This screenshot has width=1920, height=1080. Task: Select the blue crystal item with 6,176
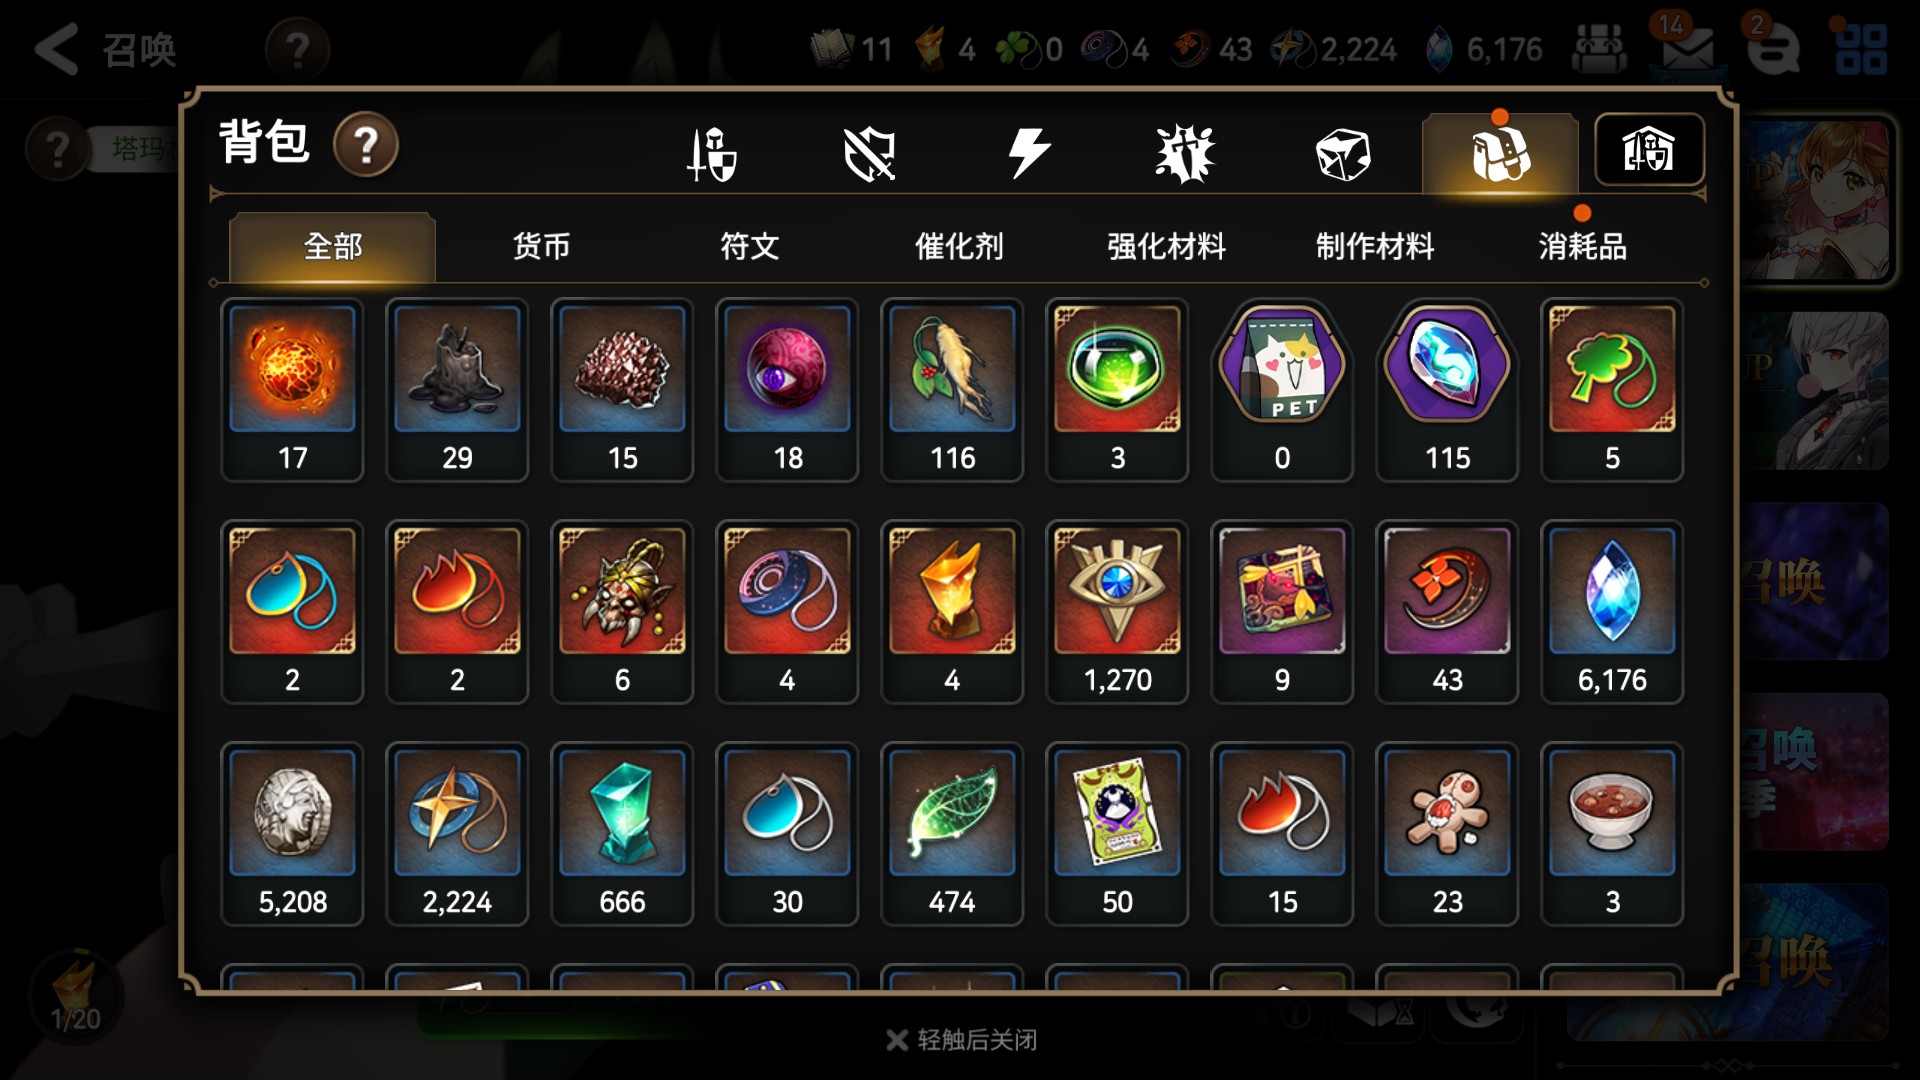click(x=1612, y=612)
